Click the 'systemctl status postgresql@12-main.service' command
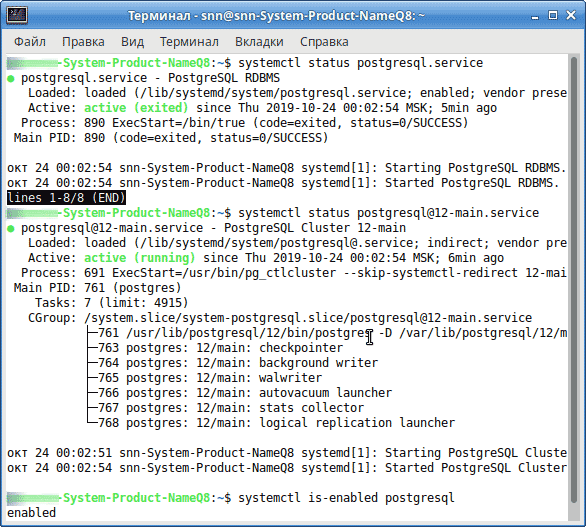 (x=389, y=213)
